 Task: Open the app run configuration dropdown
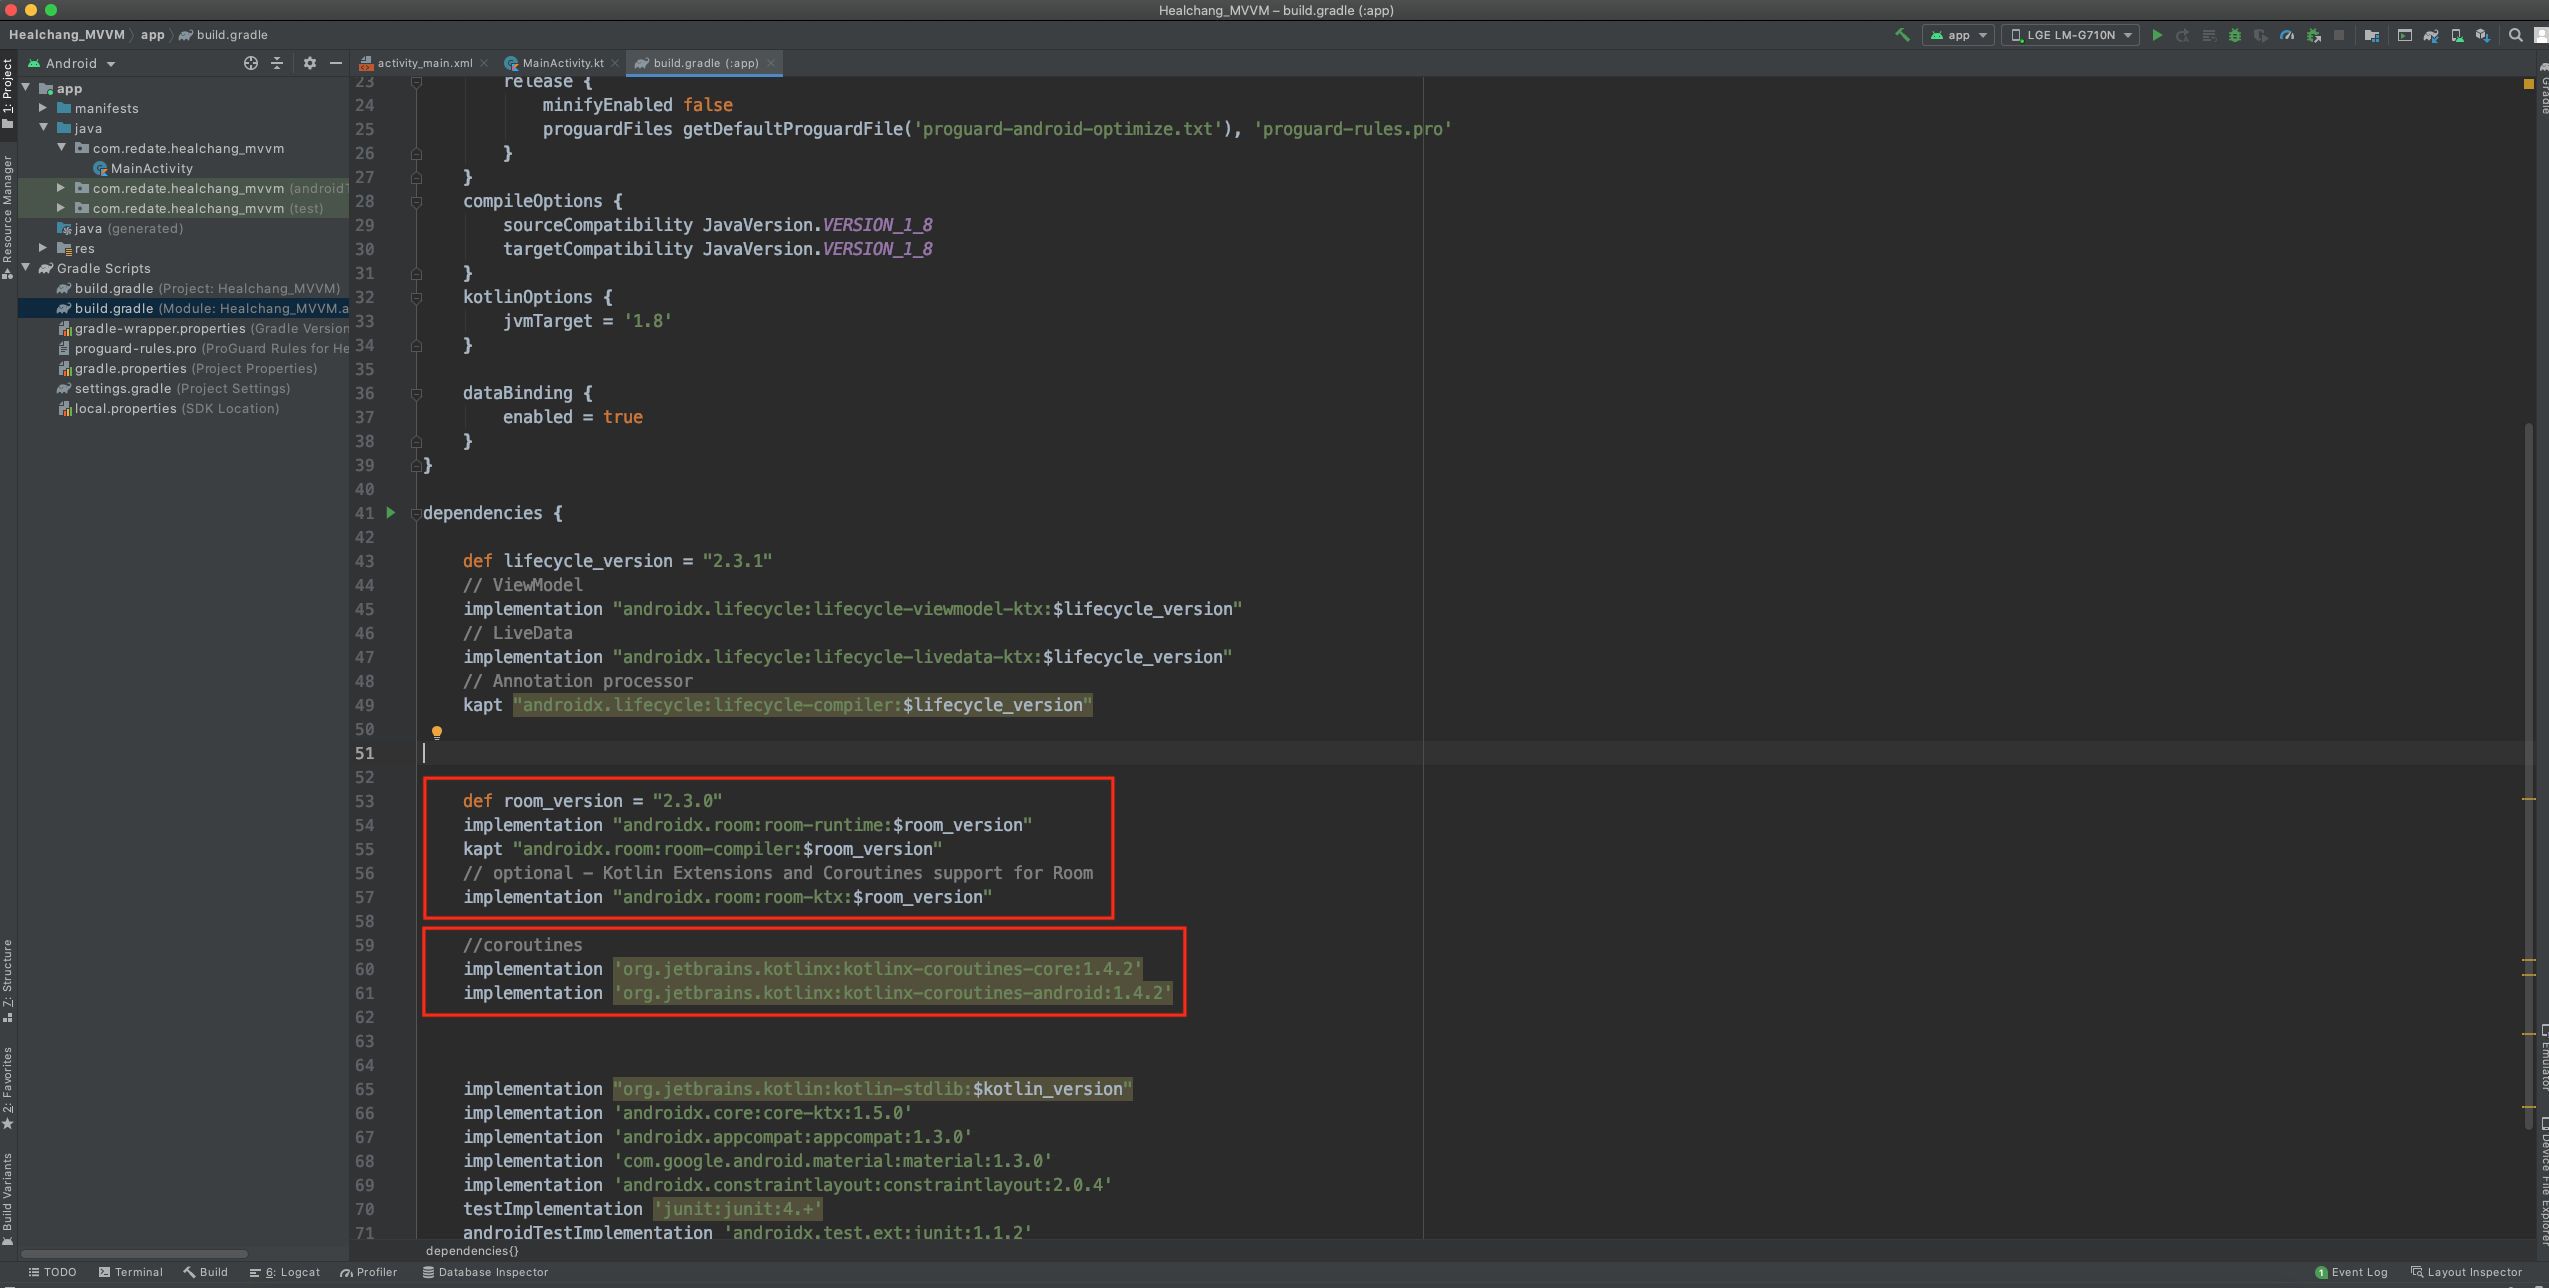[x=1958, y=35]
